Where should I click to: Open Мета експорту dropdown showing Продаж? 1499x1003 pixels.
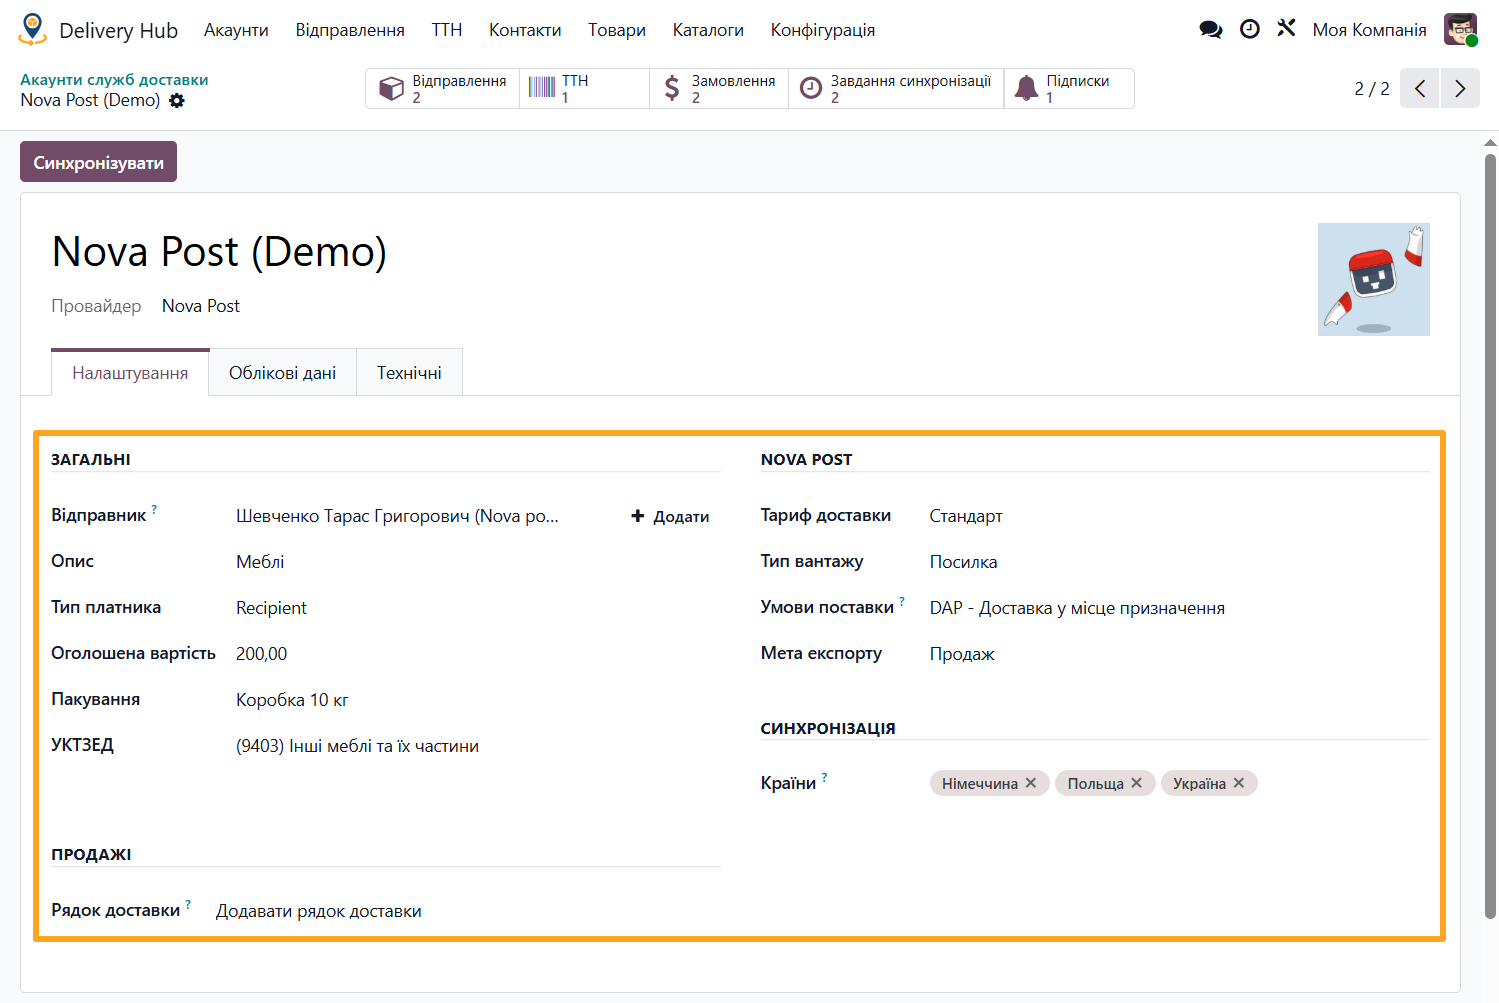(1180, 654)
